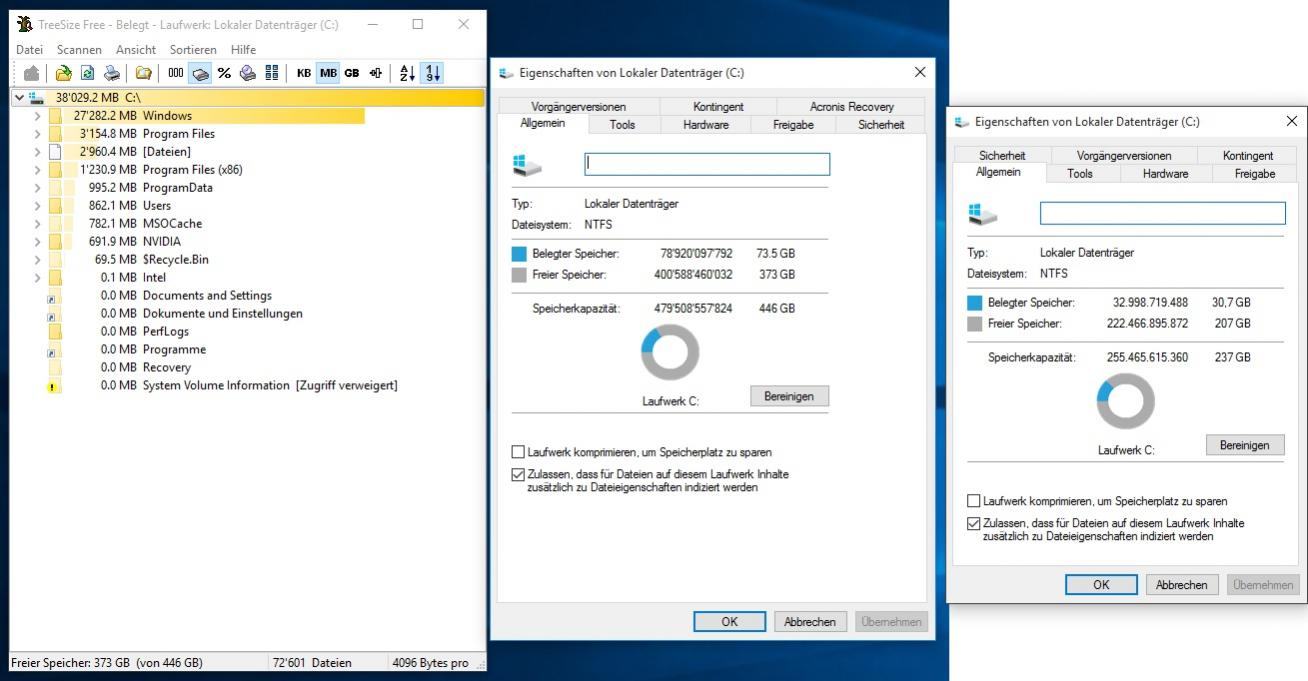The image size is (1308, 681).
Task: Open the Freigabe tab in the 446 GB window
Action: (793, 125)
